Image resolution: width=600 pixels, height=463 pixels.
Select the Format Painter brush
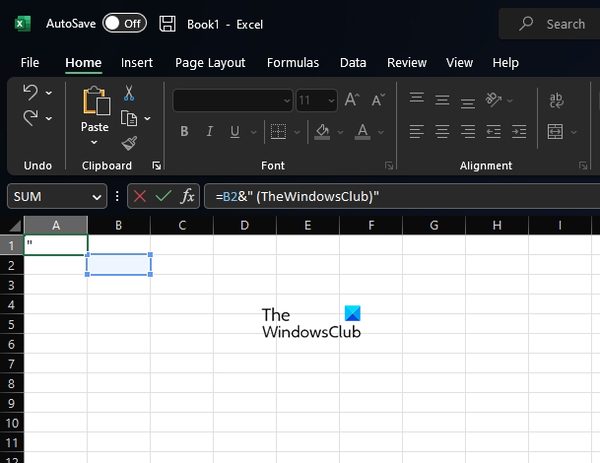(x=128, y=142)
